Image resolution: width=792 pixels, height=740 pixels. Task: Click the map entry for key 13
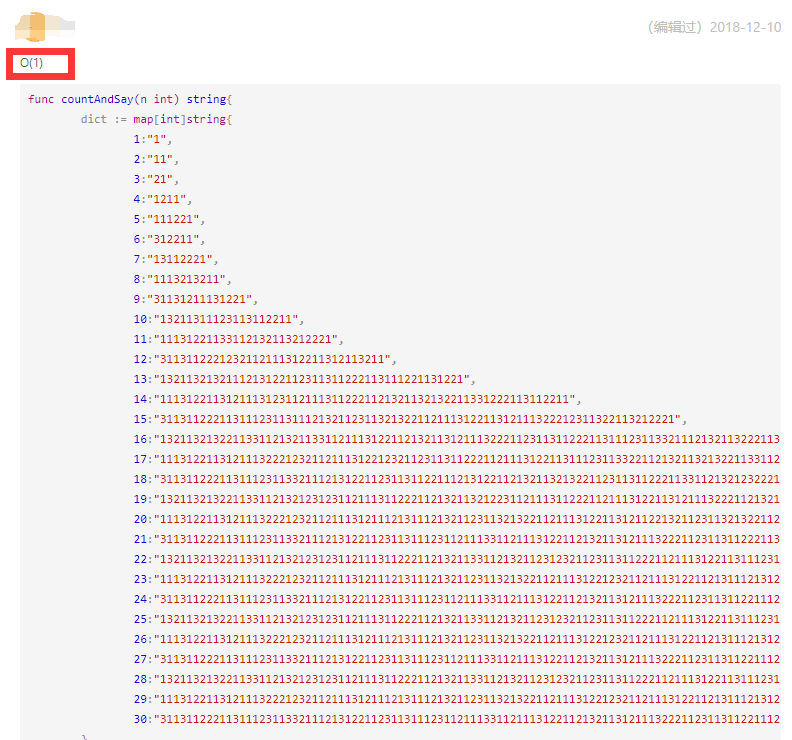click(x=305, y=379)
